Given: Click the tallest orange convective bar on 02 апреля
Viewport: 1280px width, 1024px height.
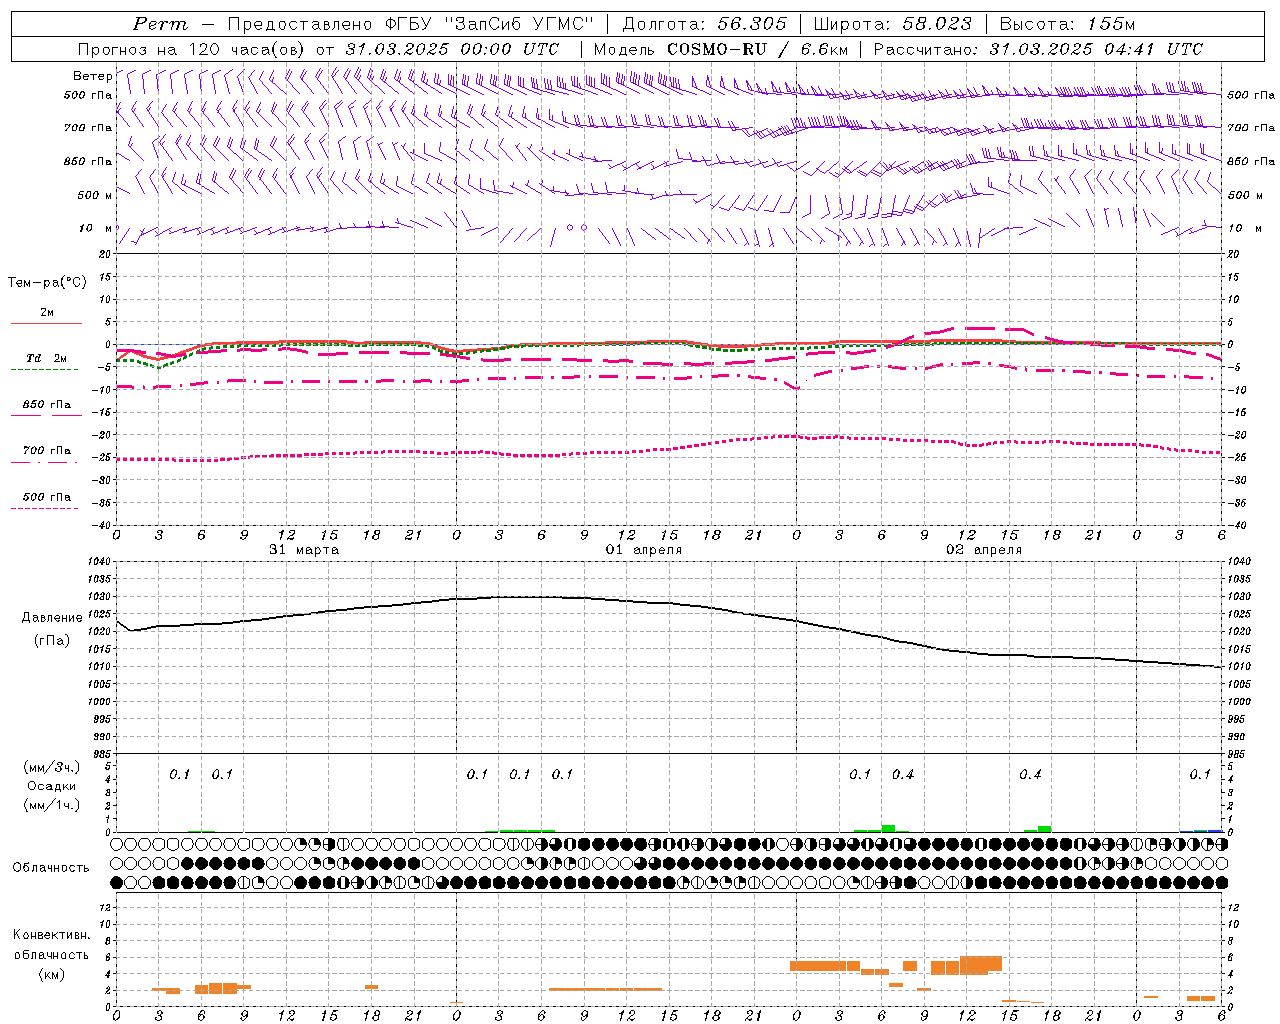Looking at the screenshot, I should click(x=980, y=964).
